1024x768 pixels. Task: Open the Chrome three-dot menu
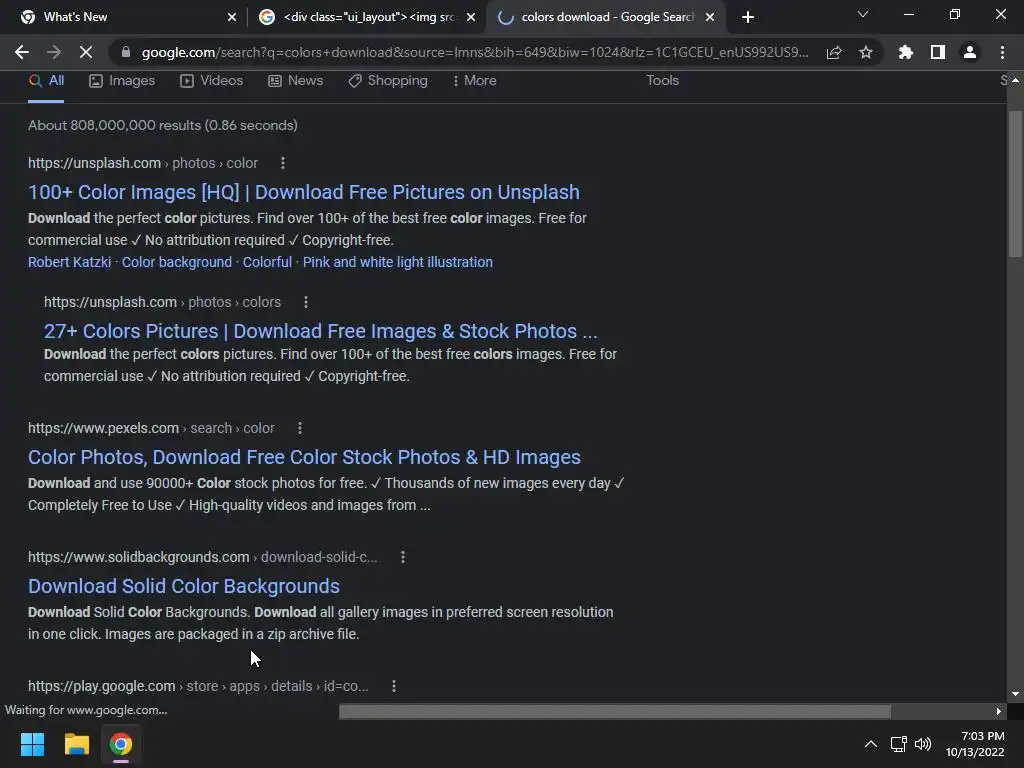pos(1002,52)
